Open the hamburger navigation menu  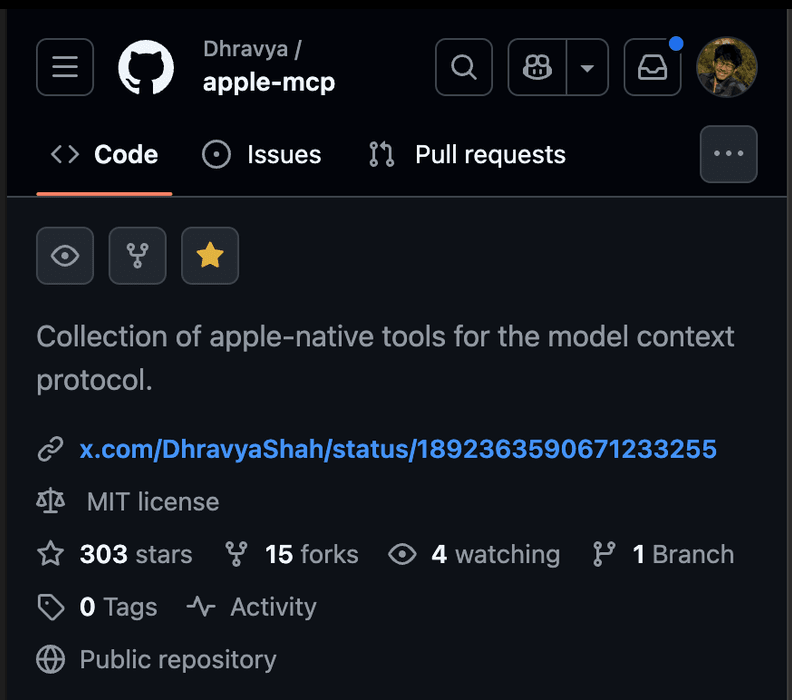click(65, 67)
